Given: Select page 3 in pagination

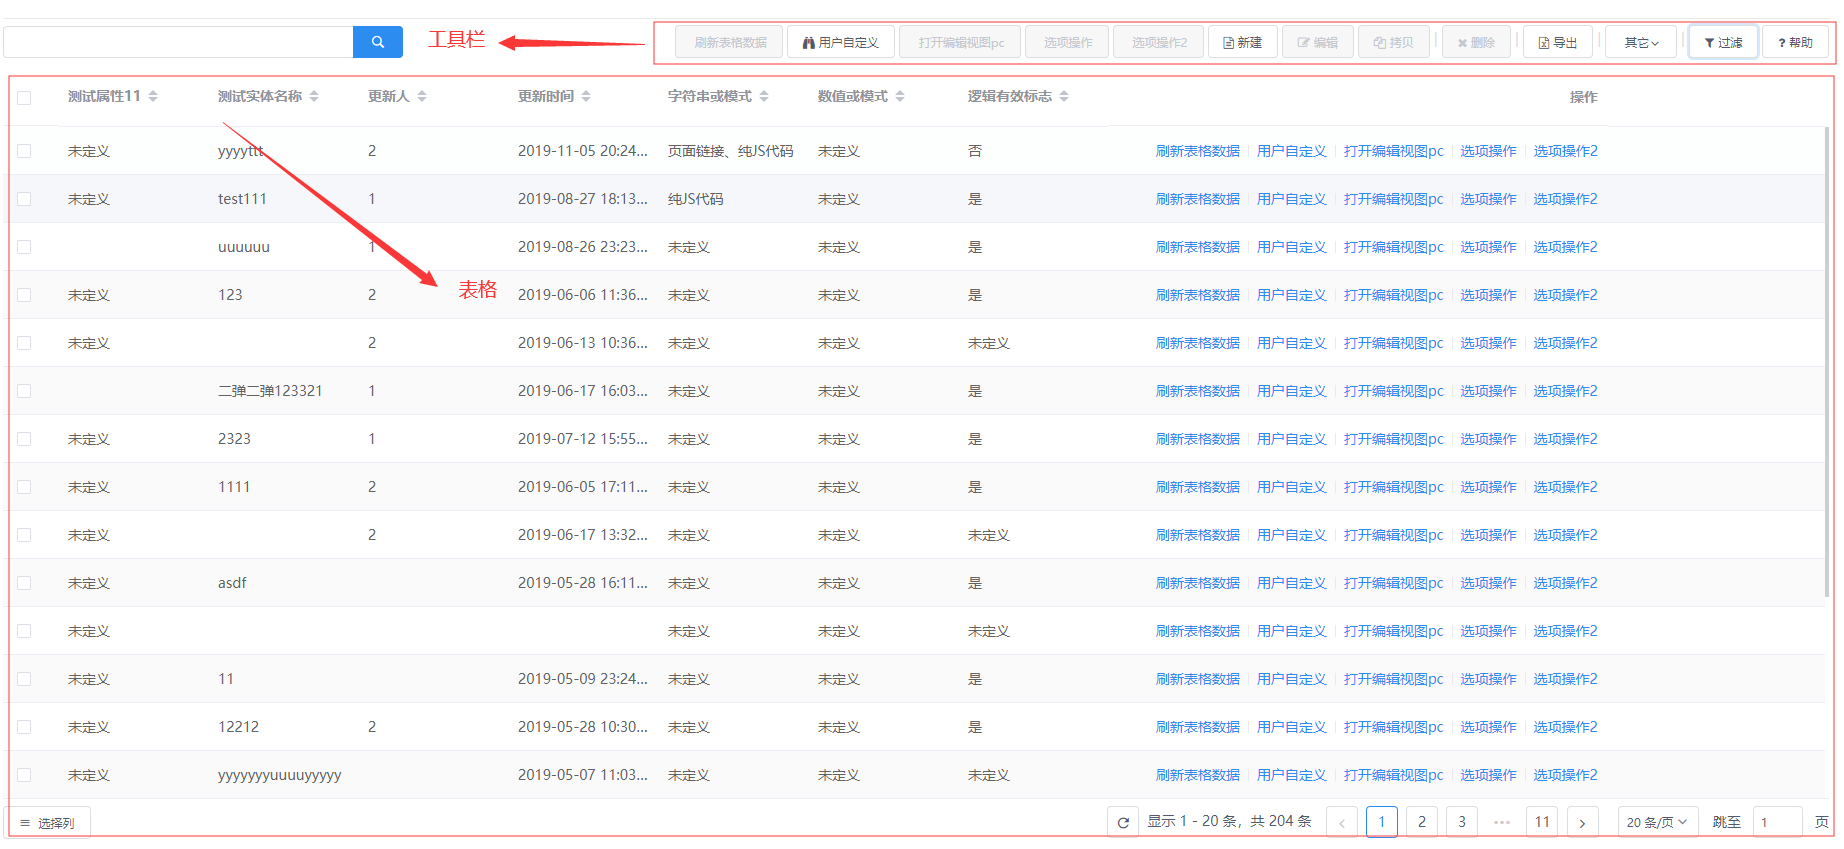Looking at the screenshot, I should tap(1462, 822).
